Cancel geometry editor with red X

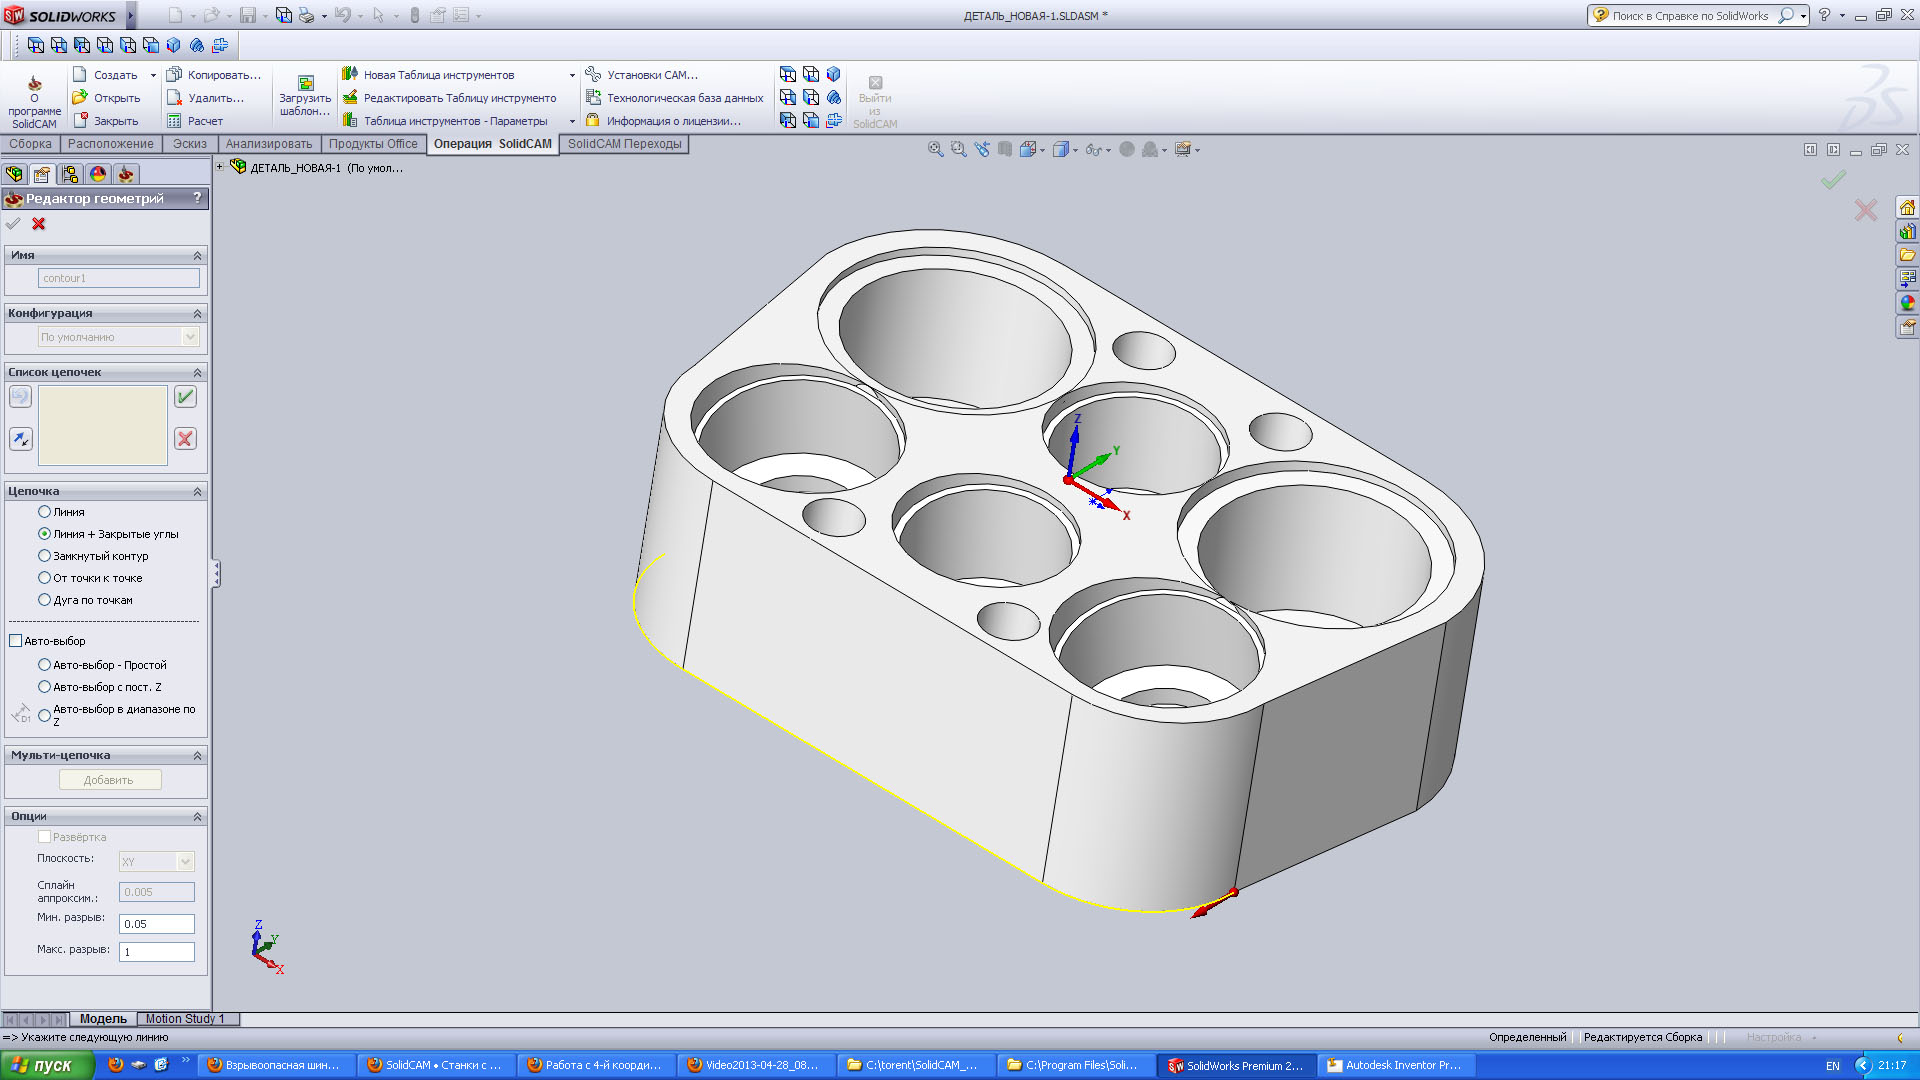[39, 224]
